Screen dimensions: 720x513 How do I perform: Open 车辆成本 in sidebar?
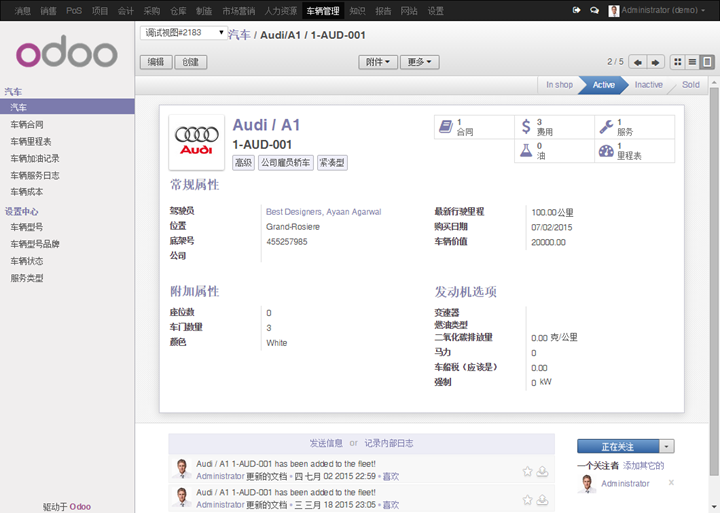coord(27,192)
